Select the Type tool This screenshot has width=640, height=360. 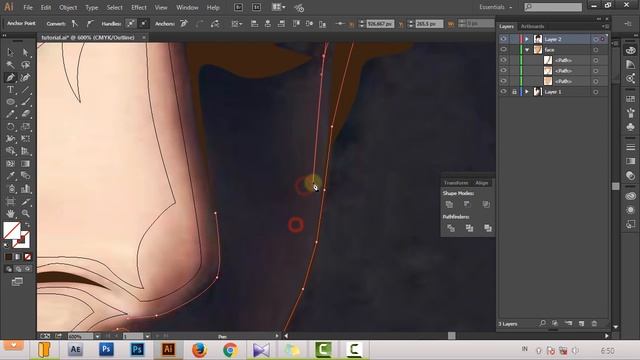(10, 90)
